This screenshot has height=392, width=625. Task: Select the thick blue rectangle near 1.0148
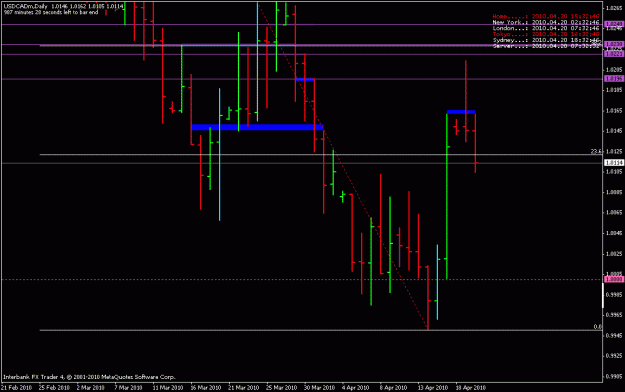(x=258, y=127)
